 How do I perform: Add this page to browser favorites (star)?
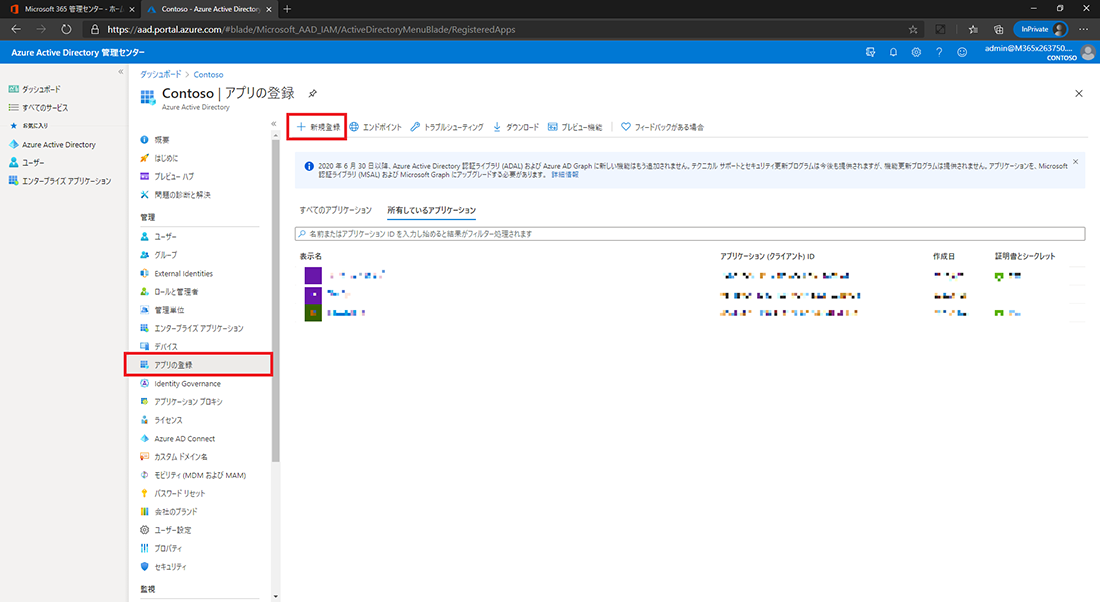[913, 29]
